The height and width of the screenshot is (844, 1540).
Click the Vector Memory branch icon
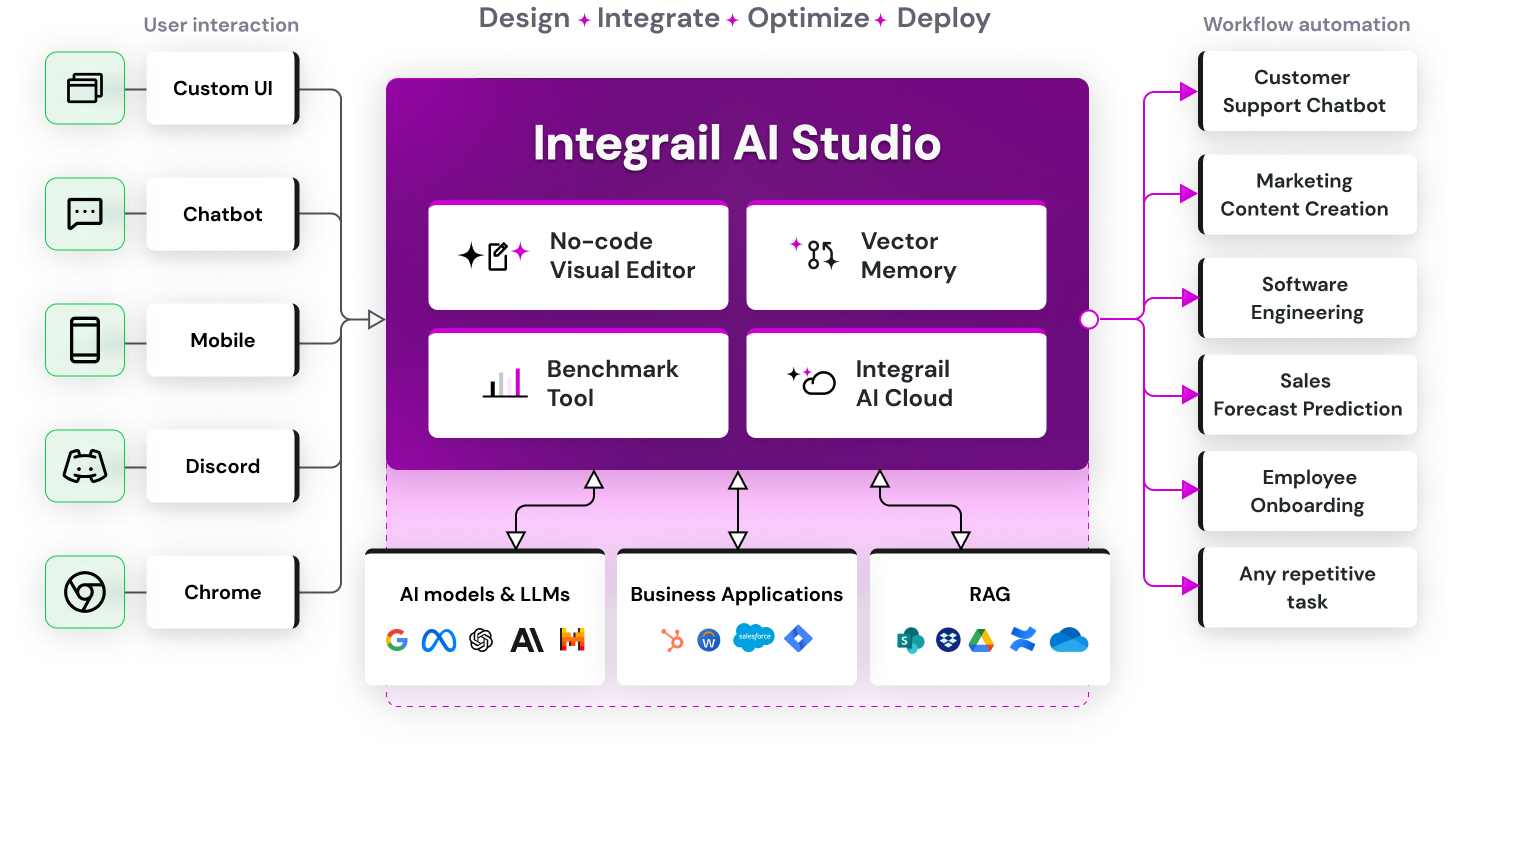pos(816,255)
